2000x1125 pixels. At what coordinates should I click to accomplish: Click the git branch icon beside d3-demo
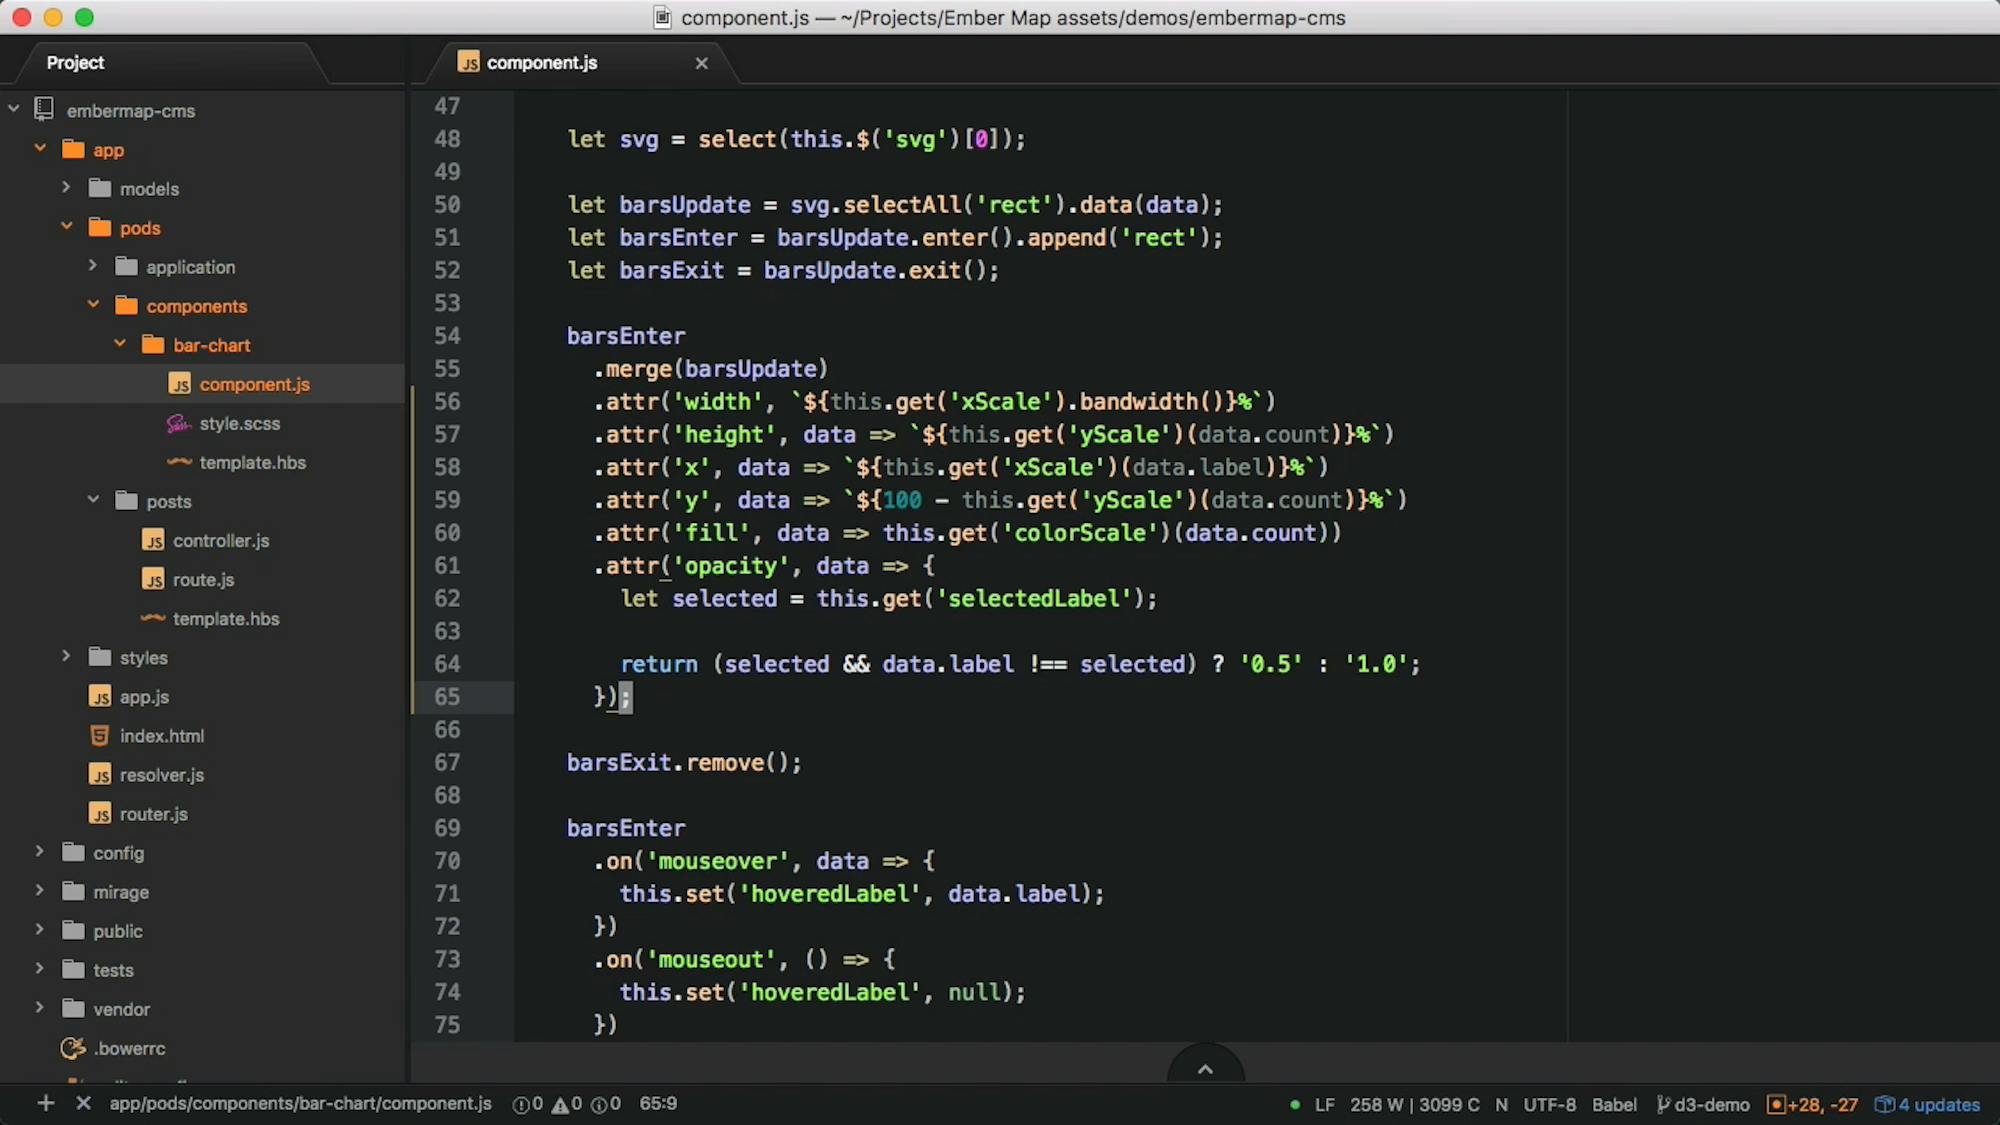click(1664, 1105)
